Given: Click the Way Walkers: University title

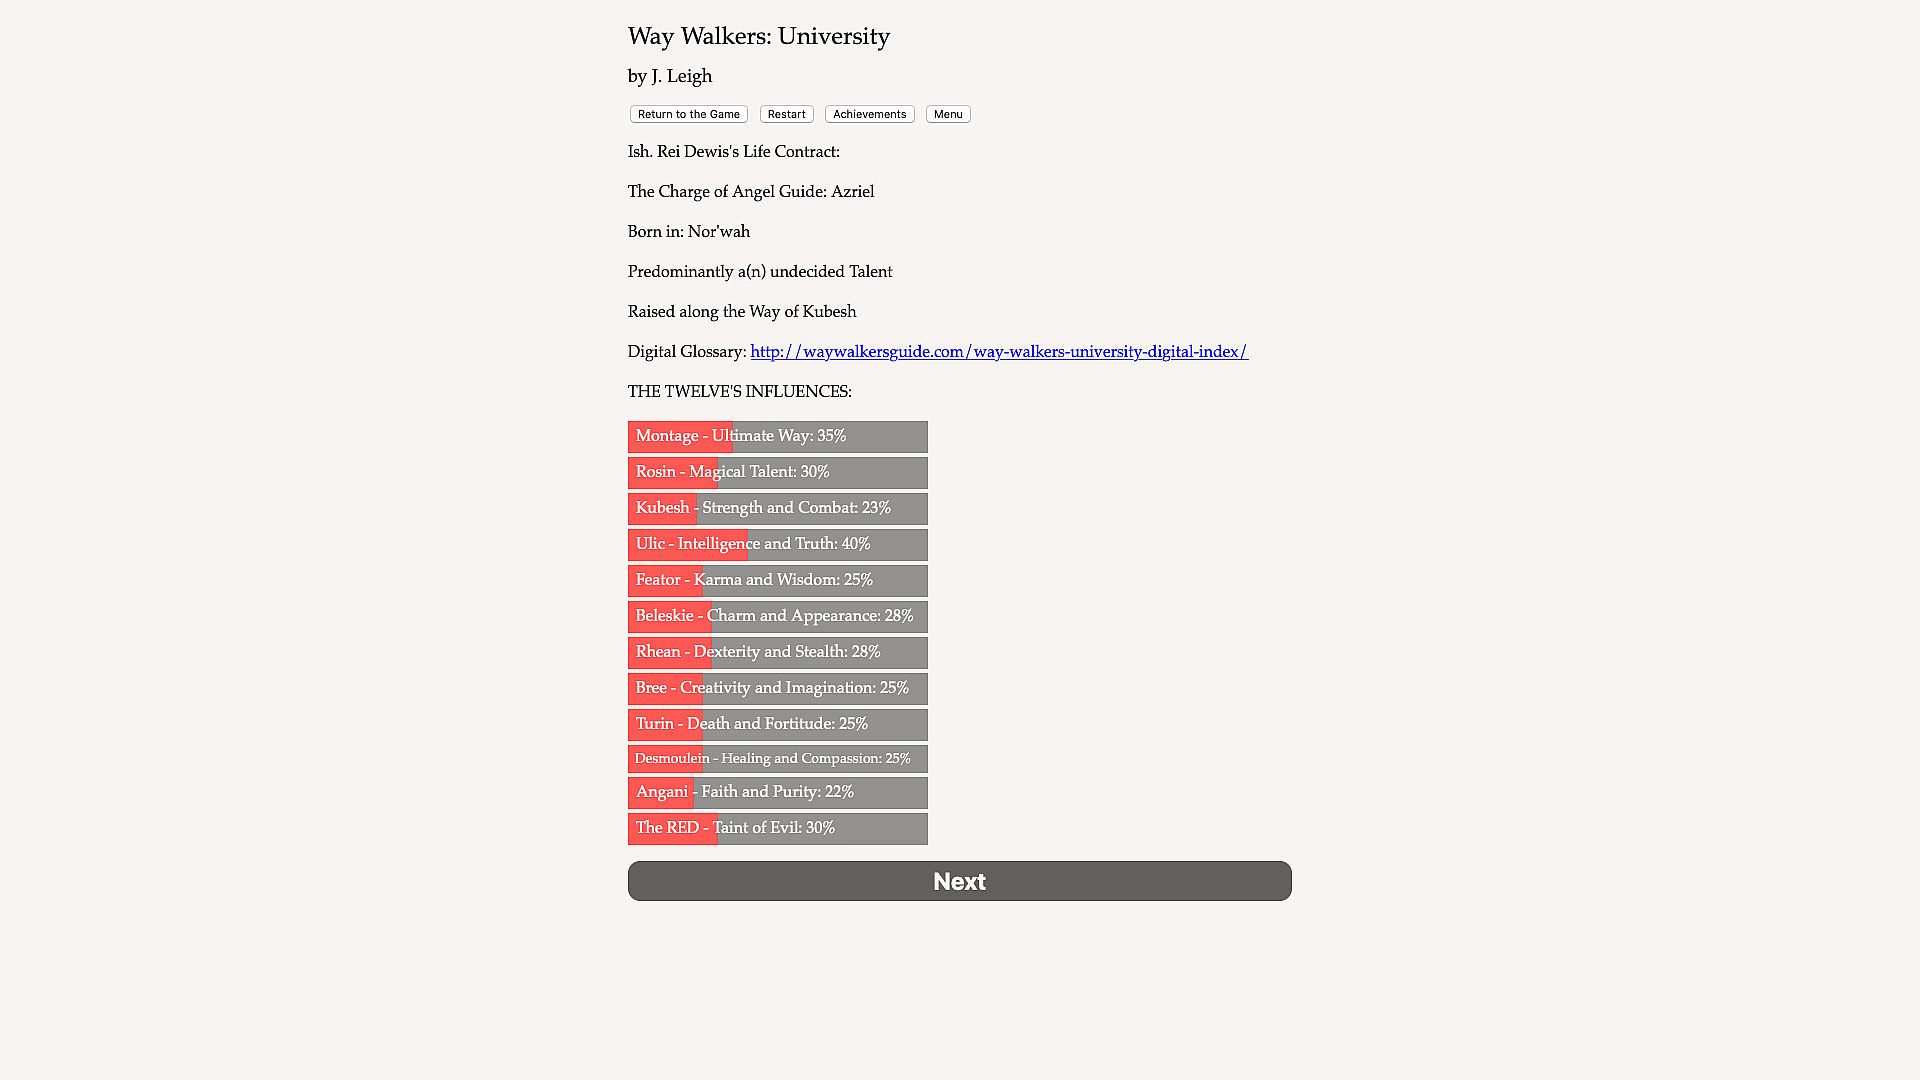Looking at the screenshot, I should [x=758, y=37].
